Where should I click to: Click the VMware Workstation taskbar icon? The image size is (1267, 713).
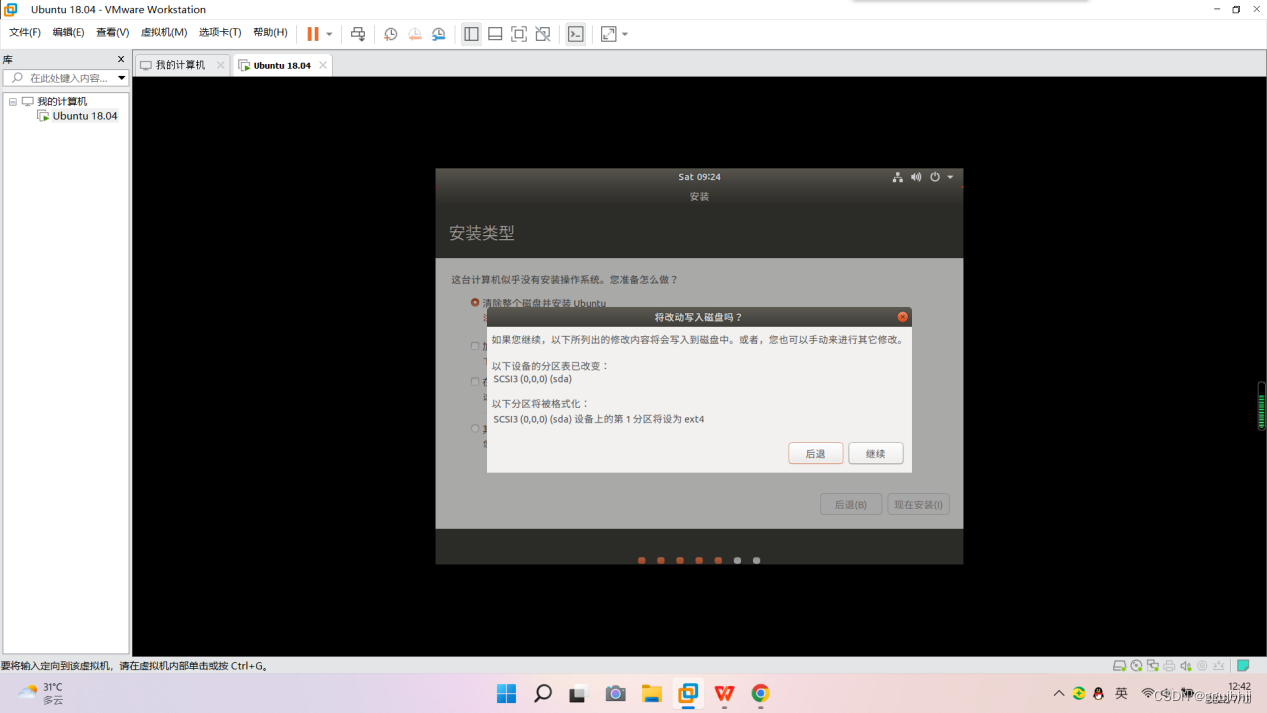coord(688,693)
